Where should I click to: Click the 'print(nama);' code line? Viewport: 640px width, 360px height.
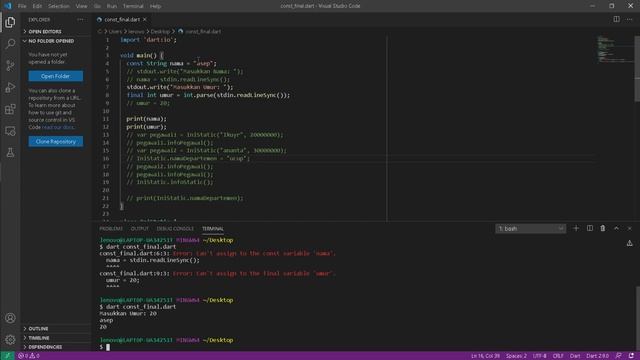click(x=146, y=119)
